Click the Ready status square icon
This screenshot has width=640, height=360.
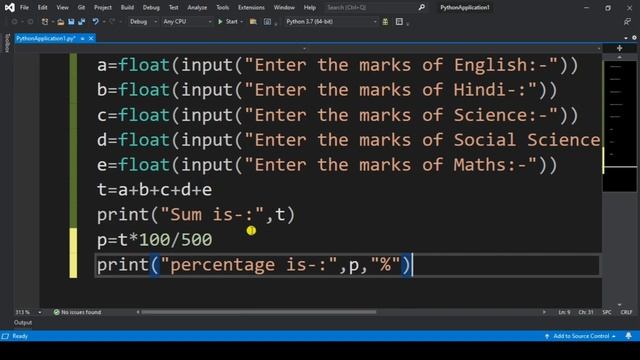point(5,336)
